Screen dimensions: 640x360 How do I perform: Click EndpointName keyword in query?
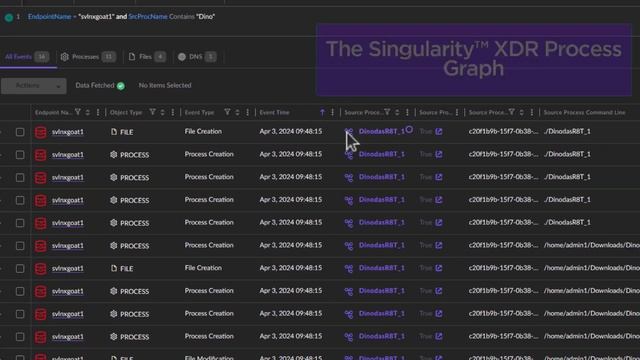[x=49, y=17]
